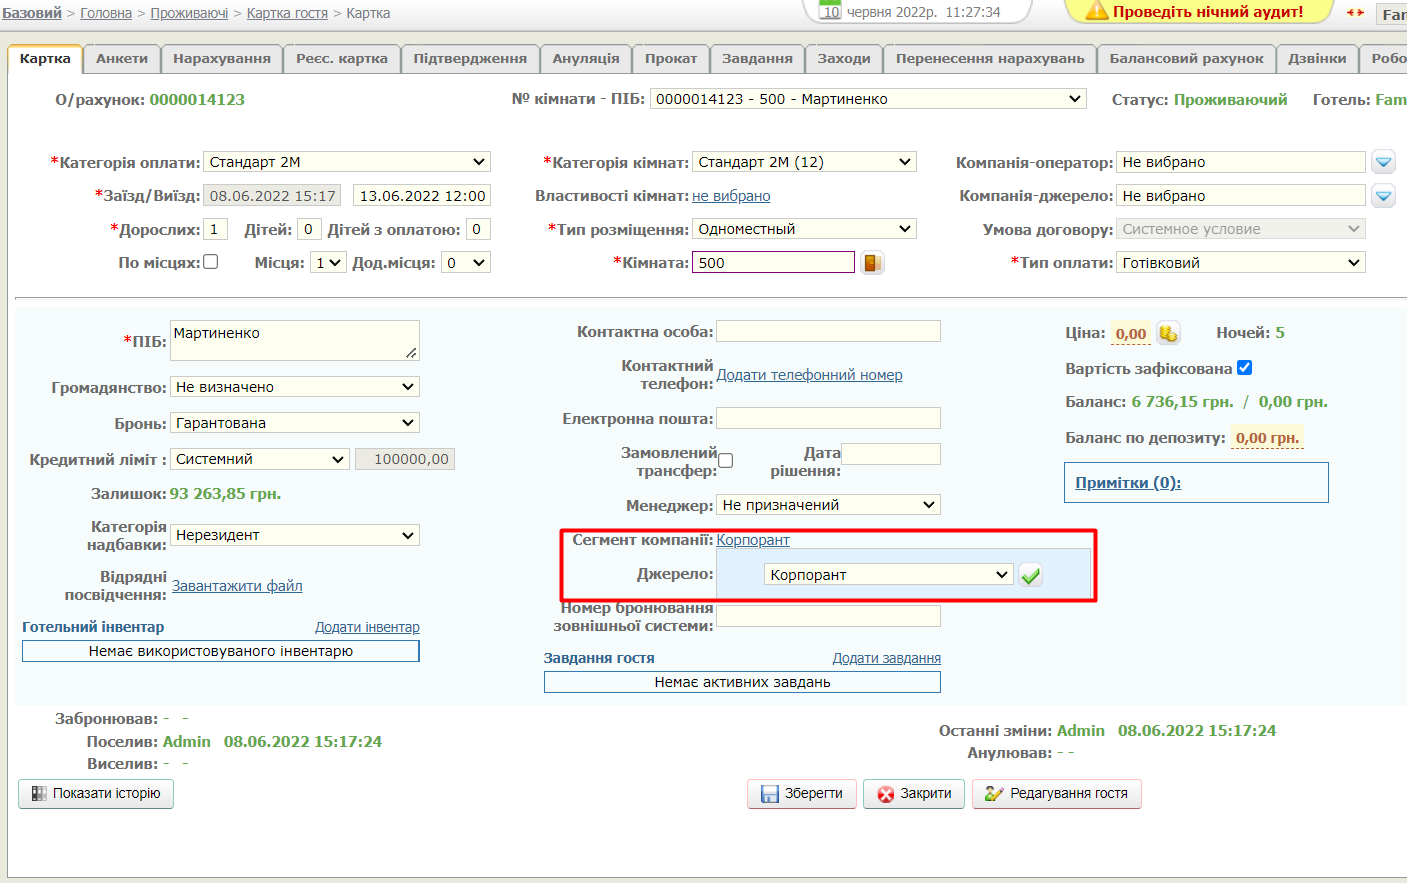Open the company-source selector arrow icon
This screenshot has width=1407, height=883.
[1383, 196]
